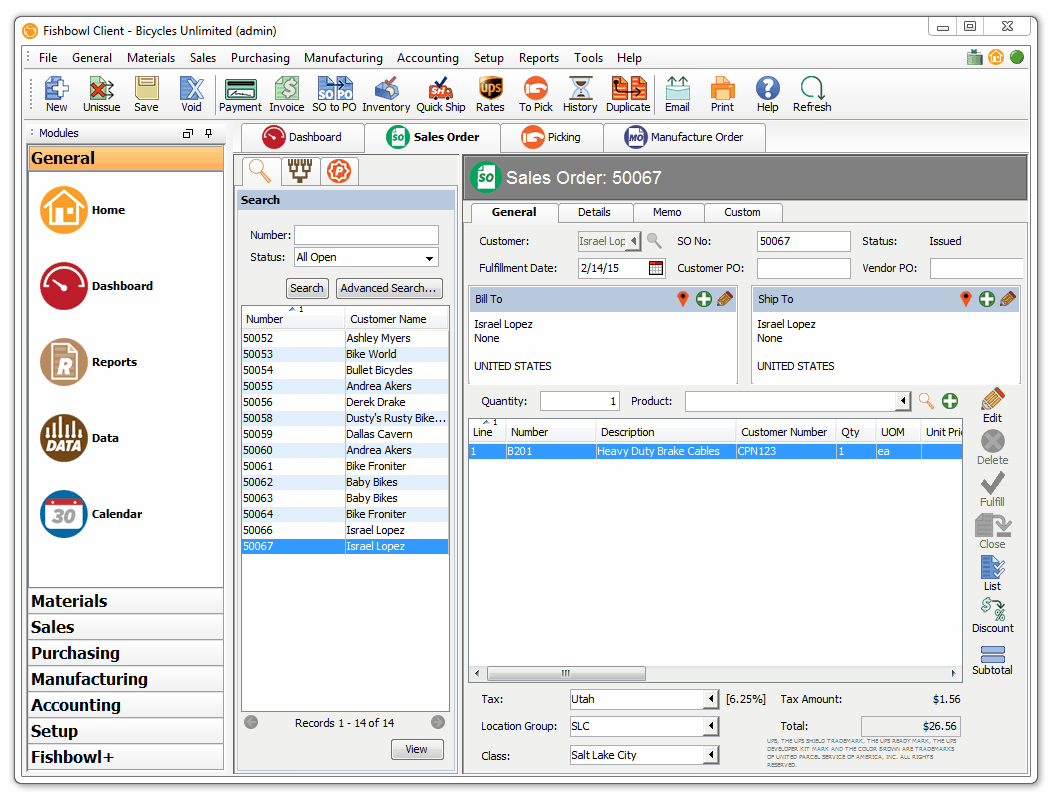The image size is (1050, 800).
Task: Click the Customer PO input field
Action: (804, 268)
